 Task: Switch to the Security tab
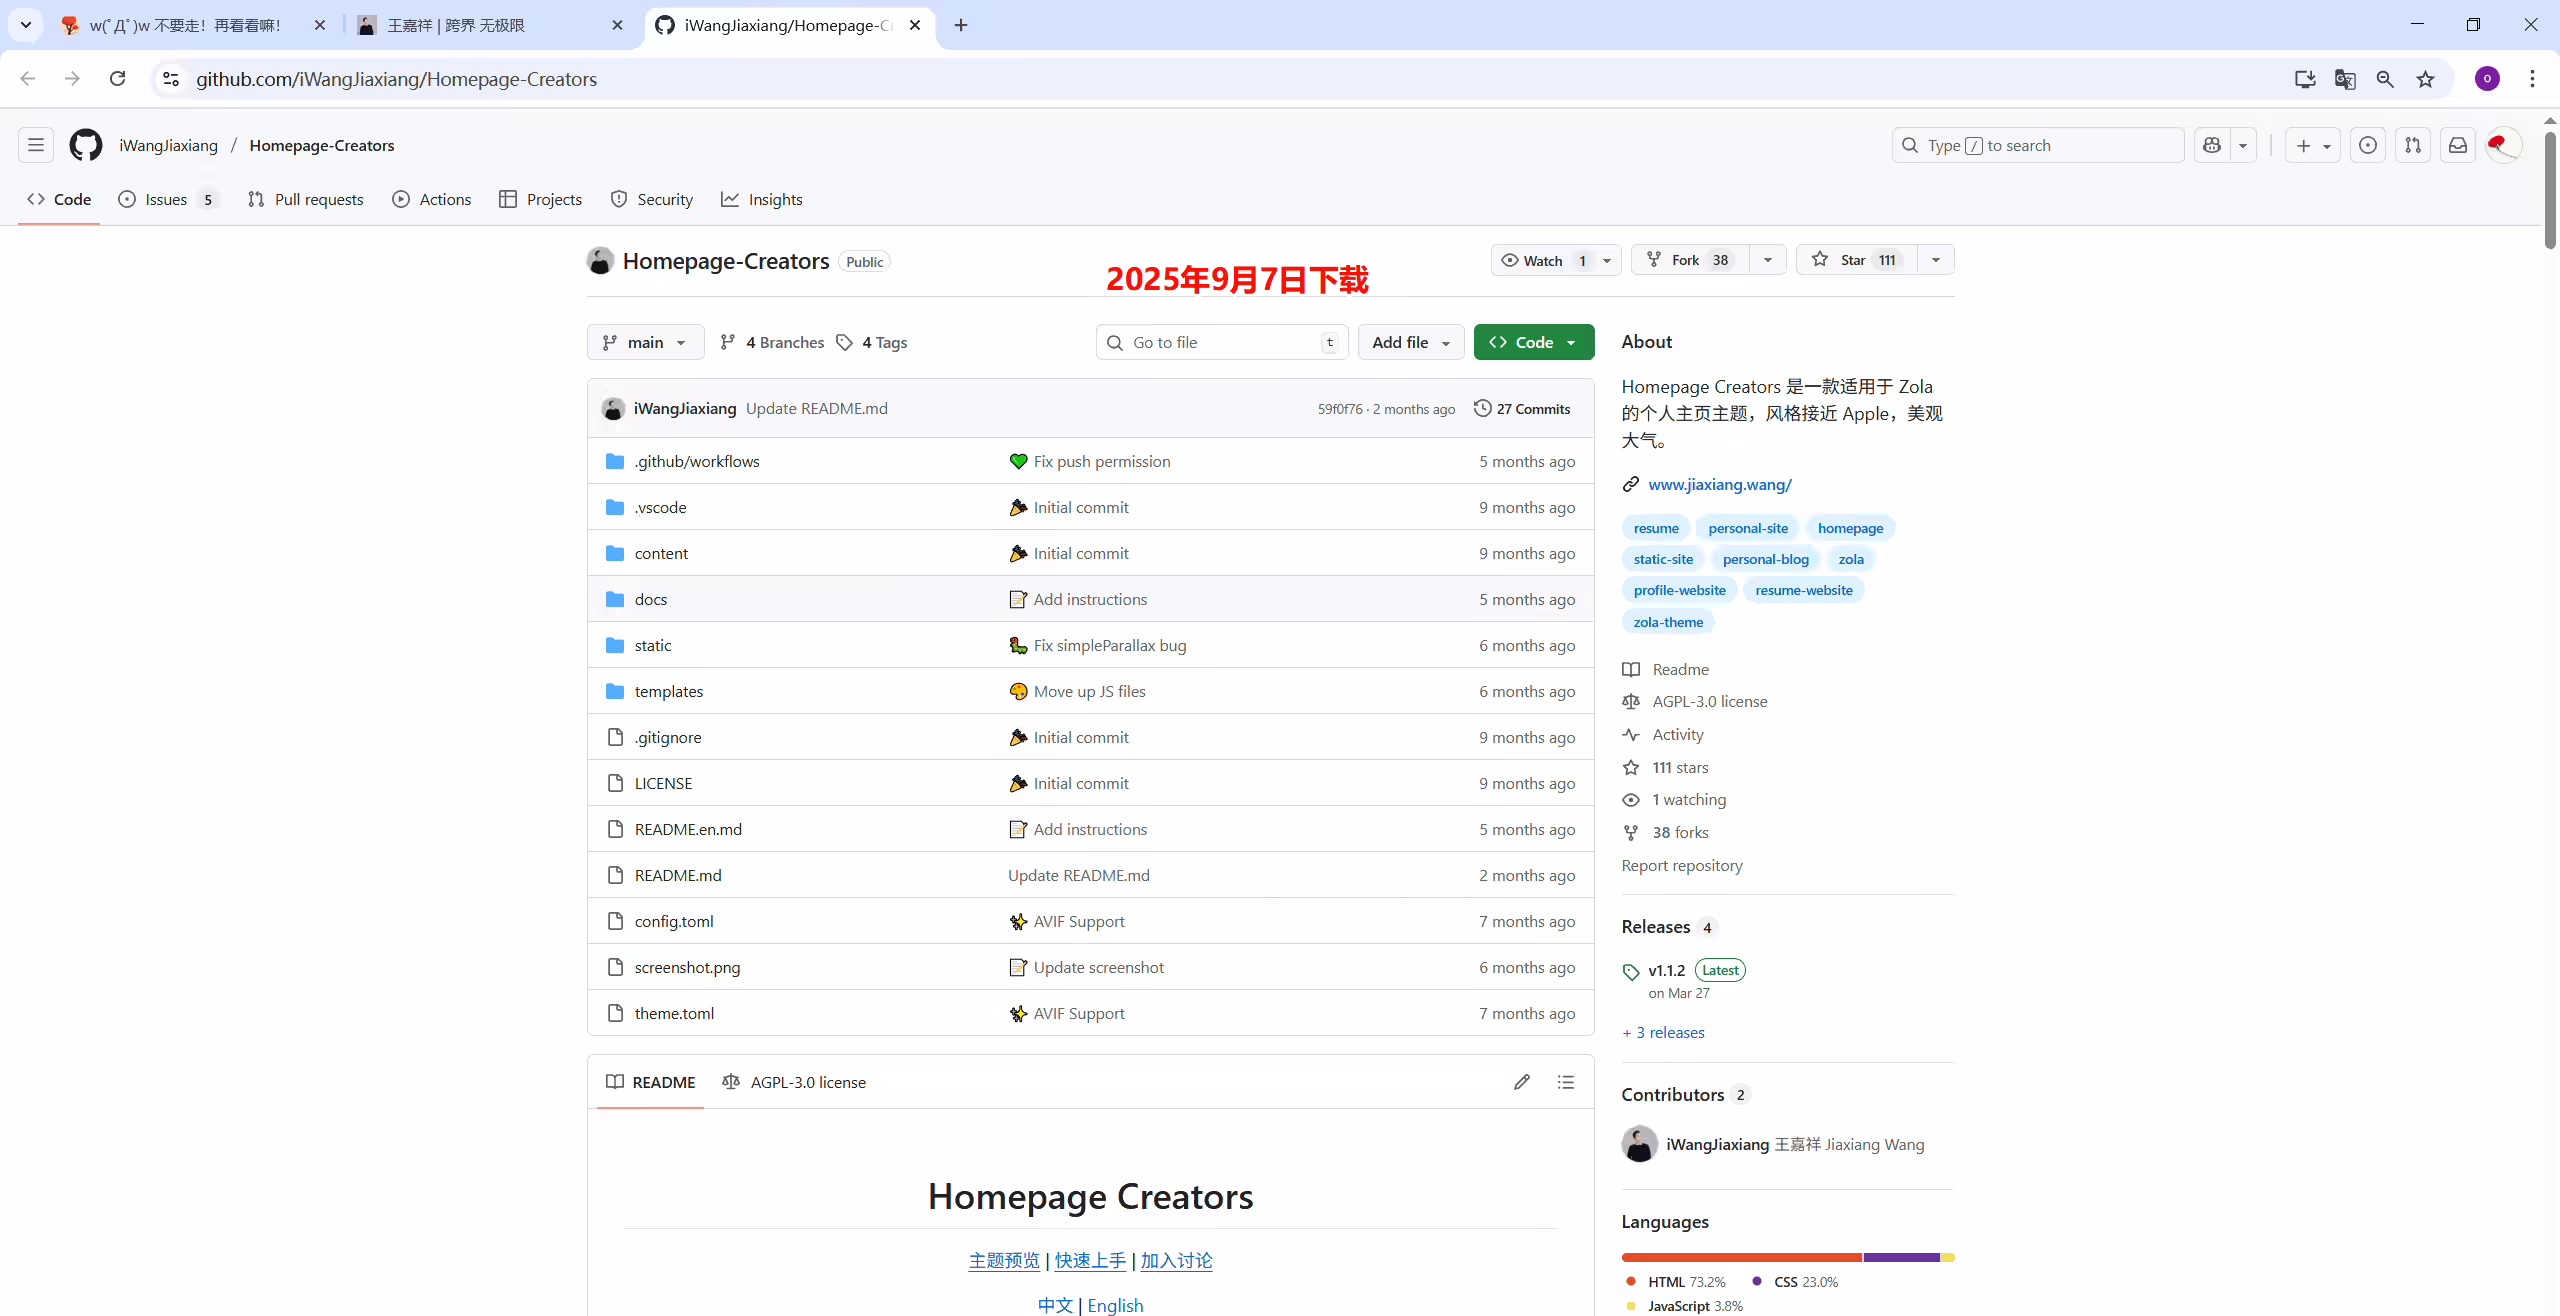tap(652, 199)
